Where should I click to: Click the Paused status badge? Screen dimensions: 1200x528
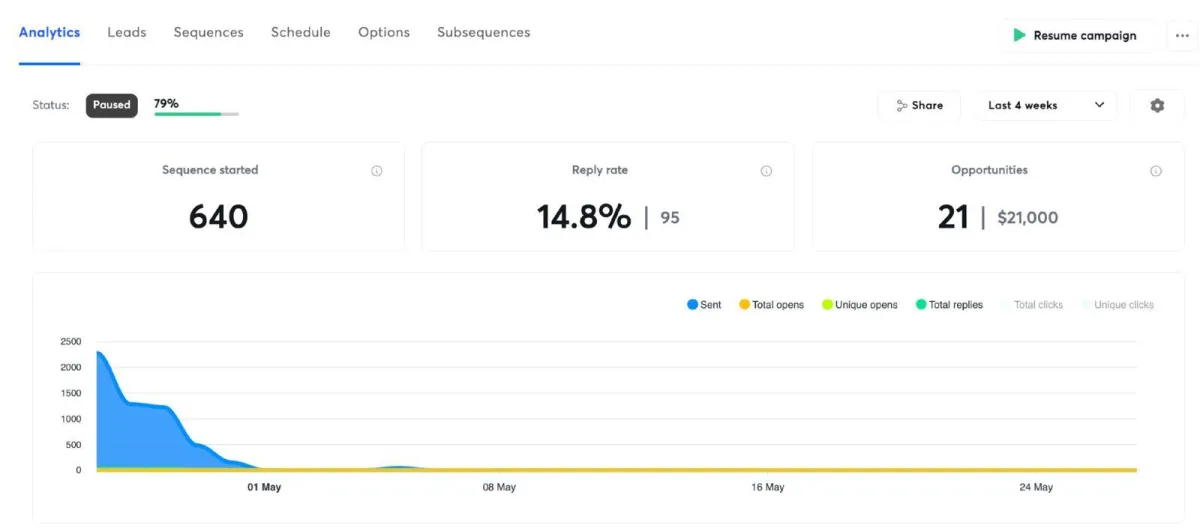click(x=112, y=105)
